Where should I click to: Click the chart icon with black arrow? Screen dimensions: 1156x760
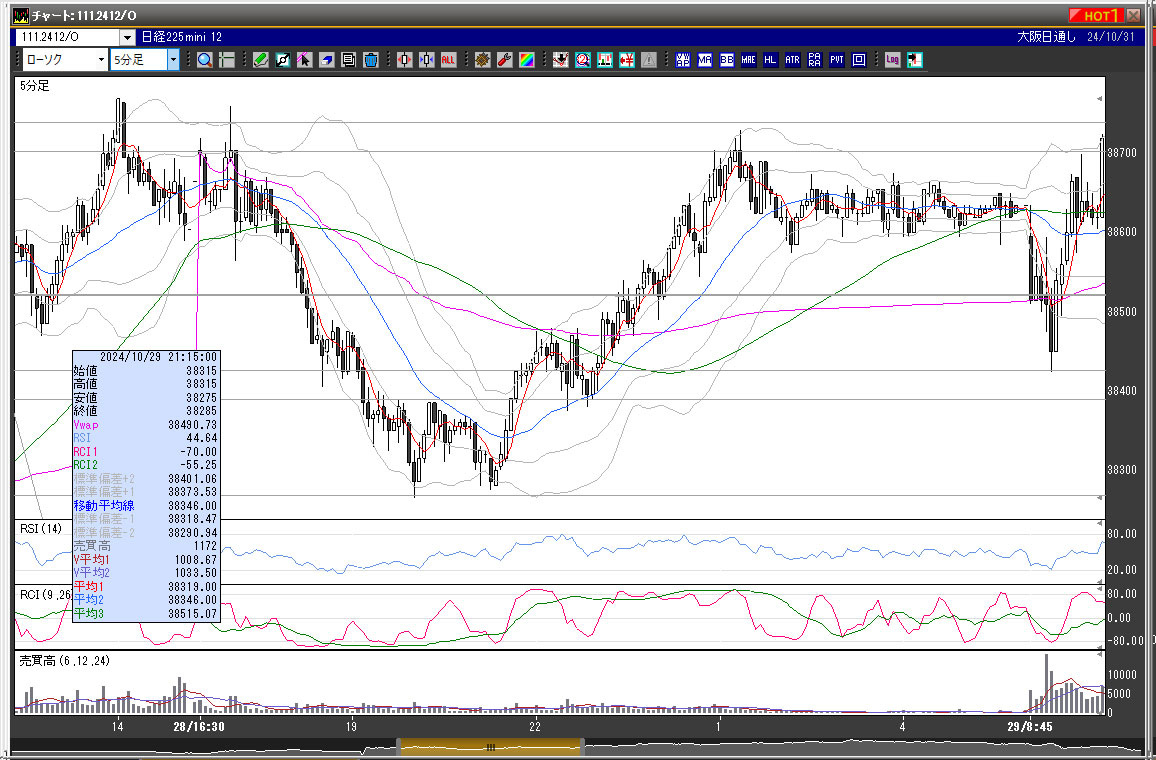914,60
